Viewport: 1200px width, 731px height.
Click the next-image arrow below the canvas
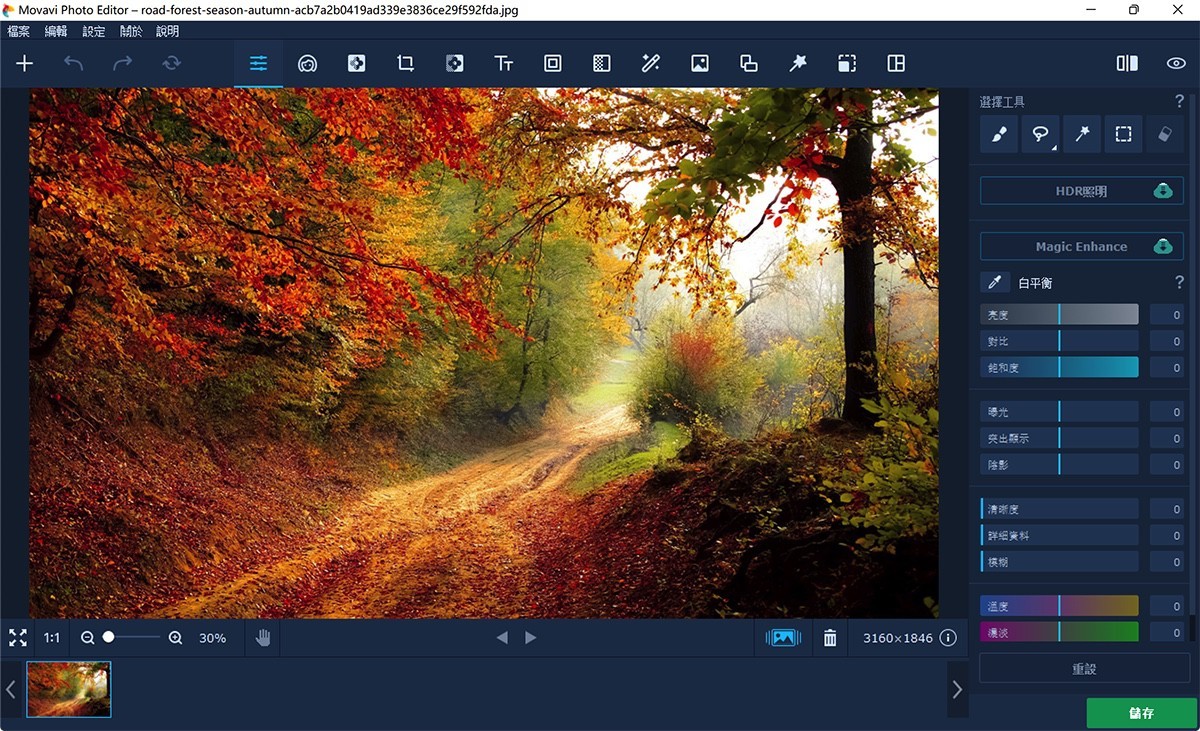click(530, 637)
